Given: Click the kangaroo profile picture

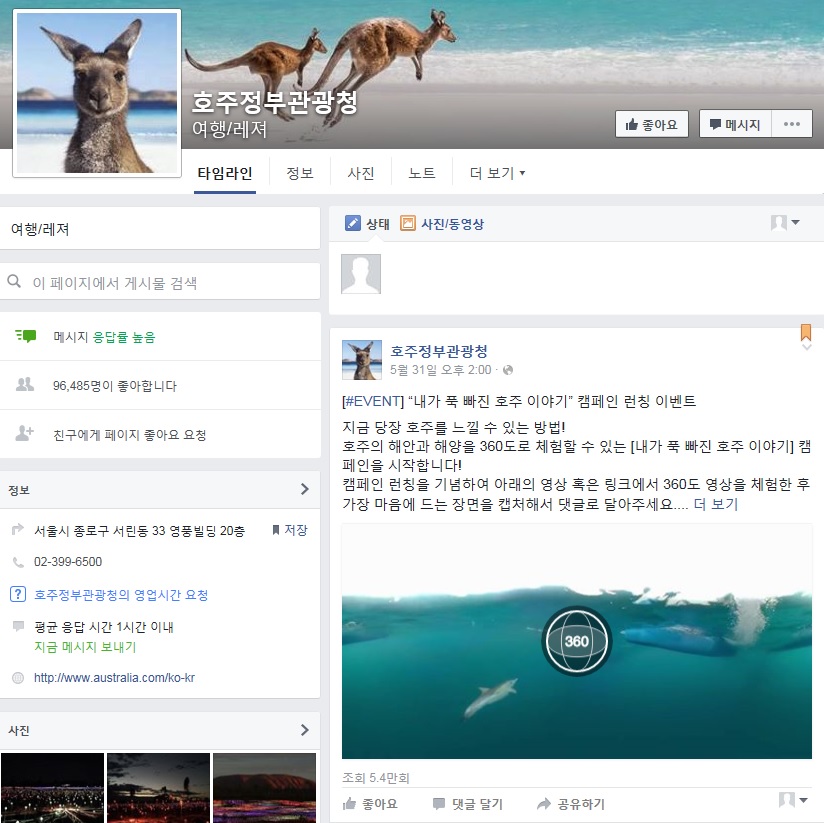Looking at the screenshot, I should 97,93.
